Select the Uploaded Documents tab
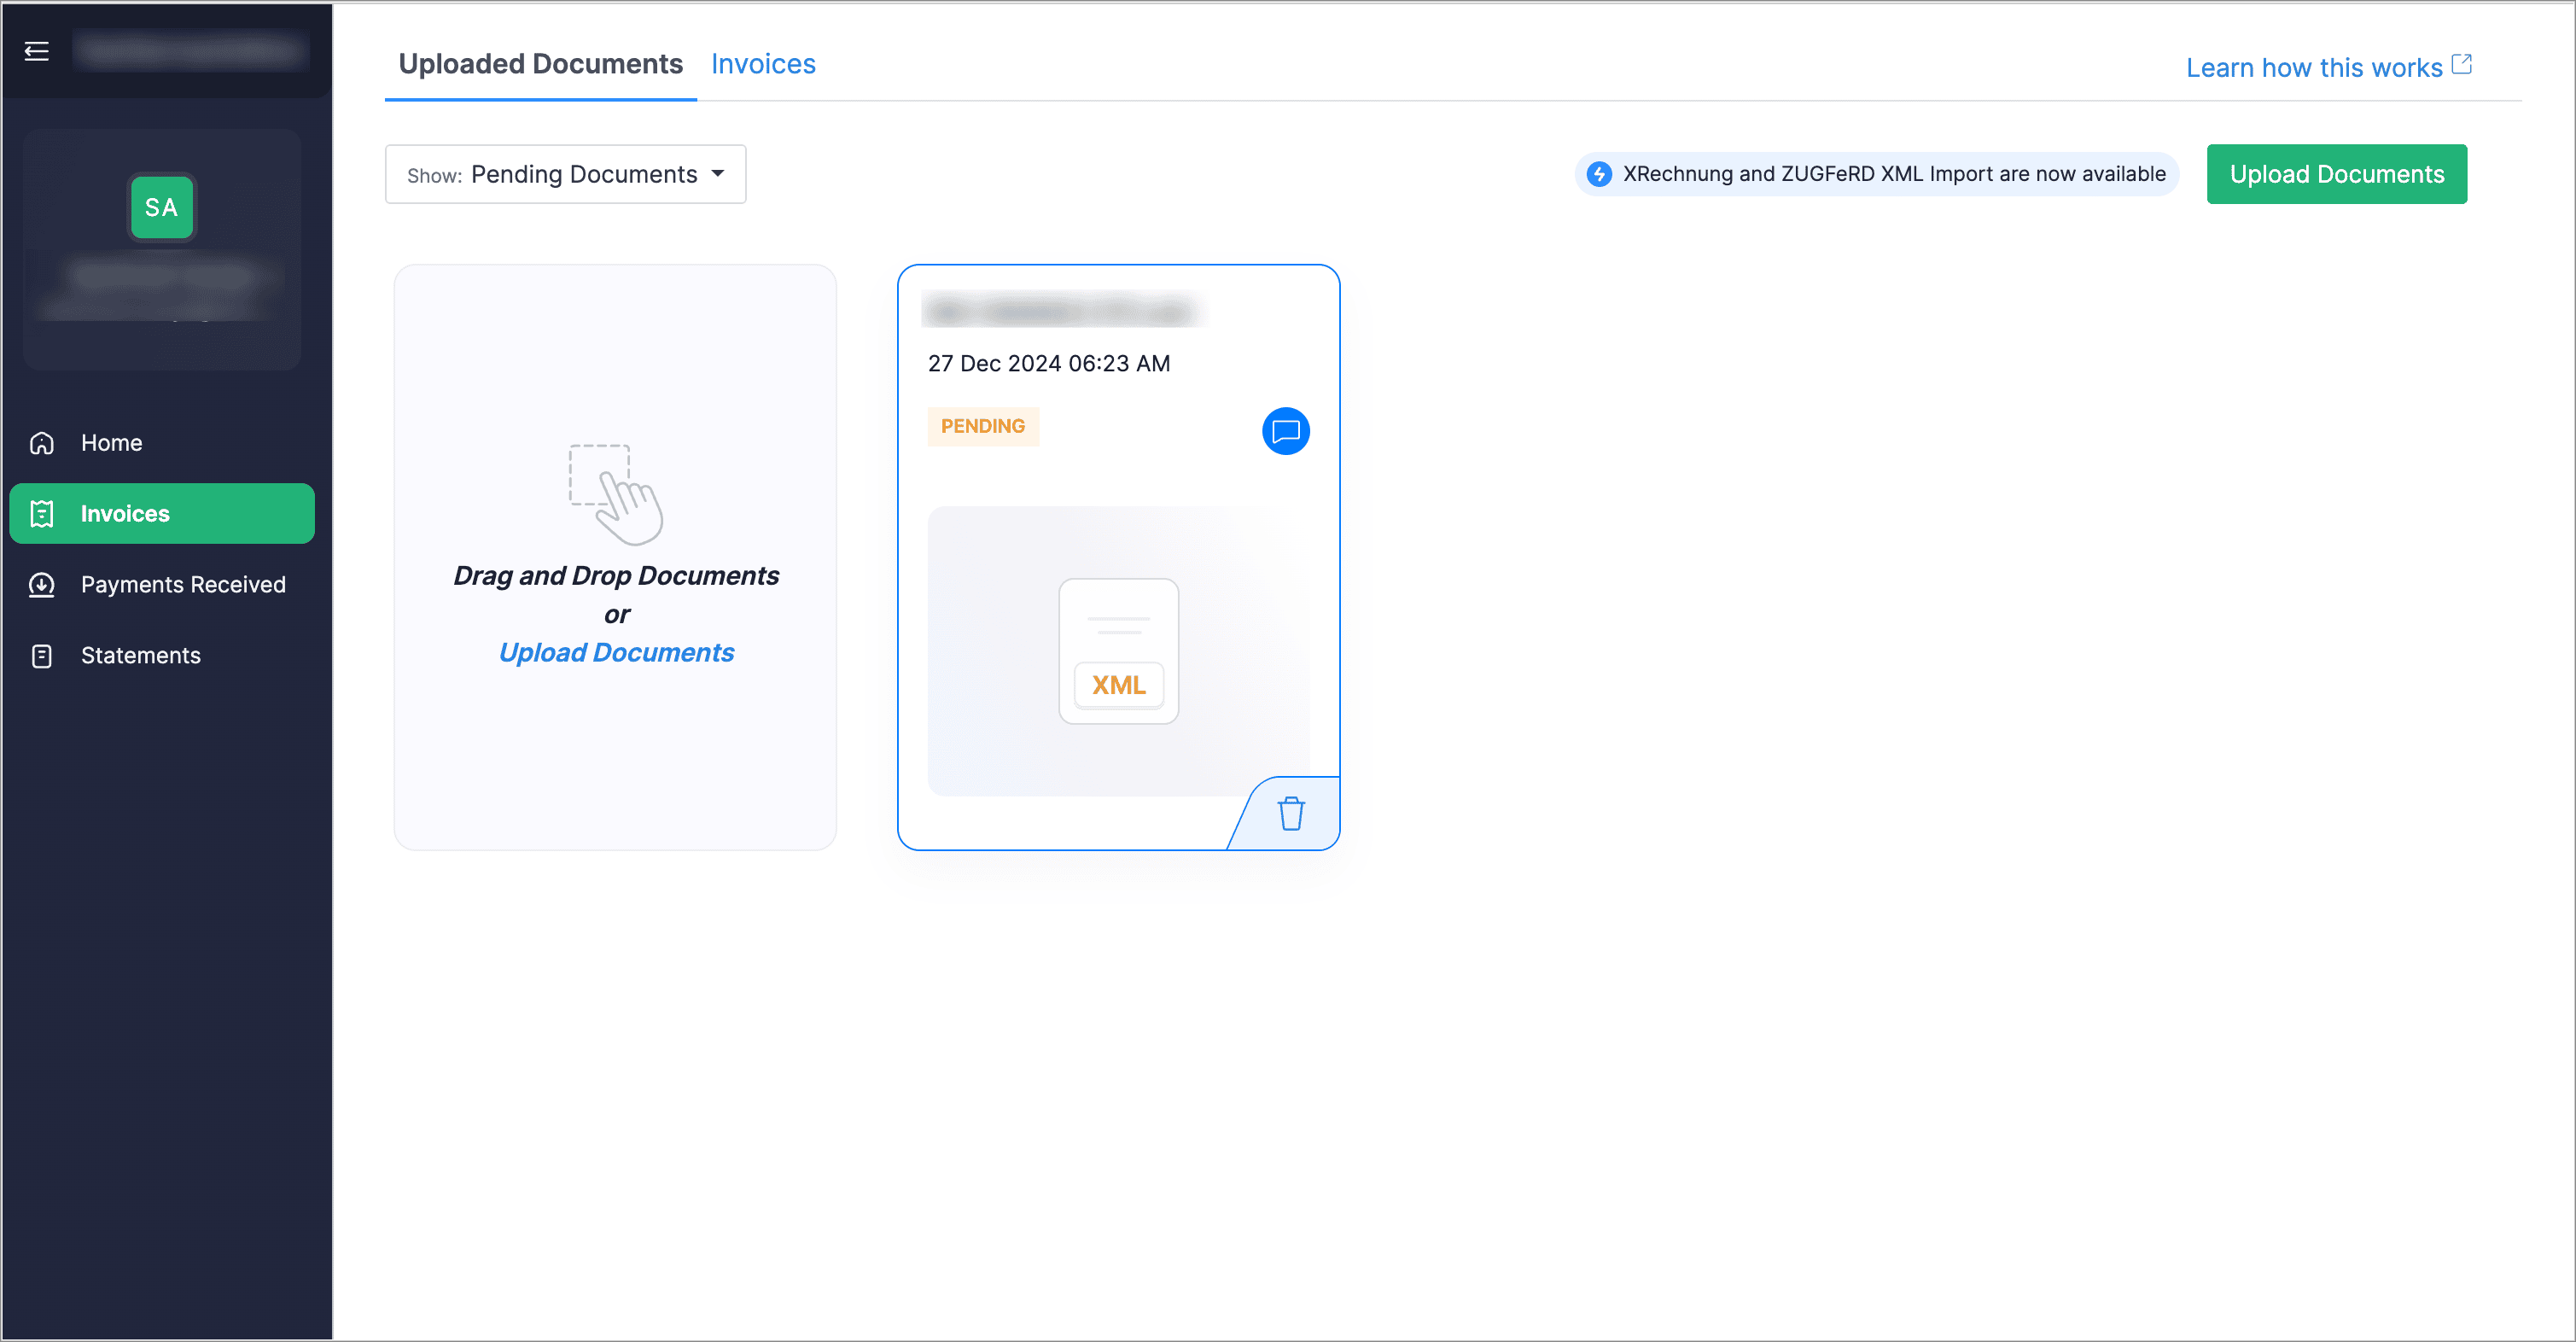2576x1342 pixels. coord(540,64)
